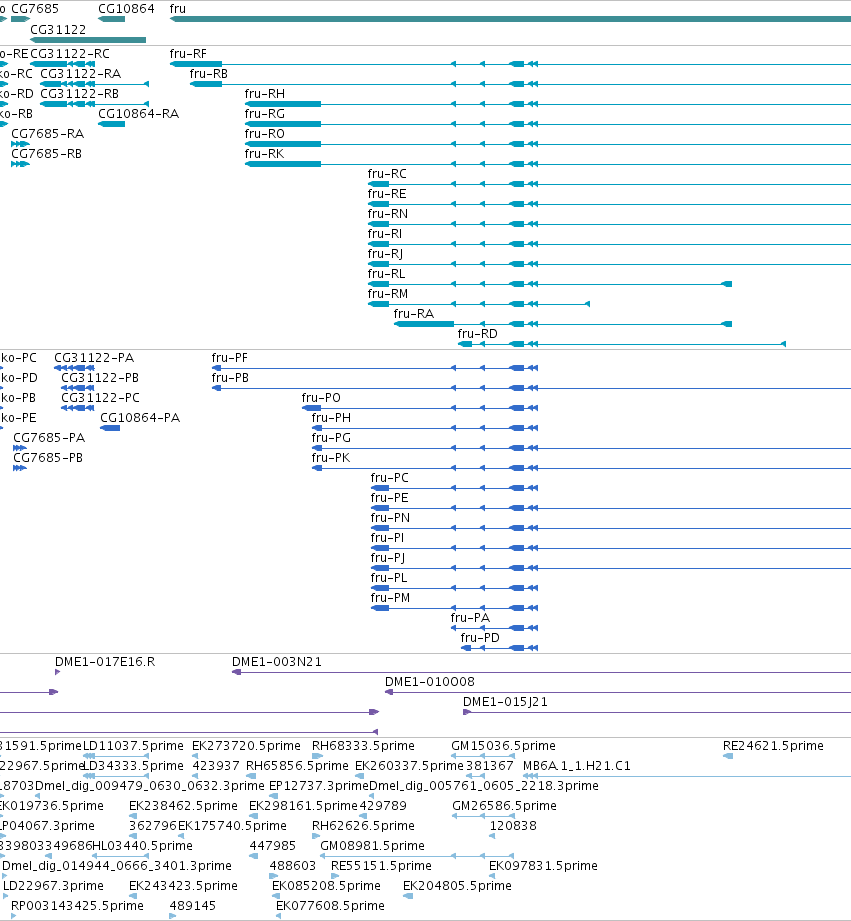
Task: Click the fru-RO transcript label
Action: 265,133
